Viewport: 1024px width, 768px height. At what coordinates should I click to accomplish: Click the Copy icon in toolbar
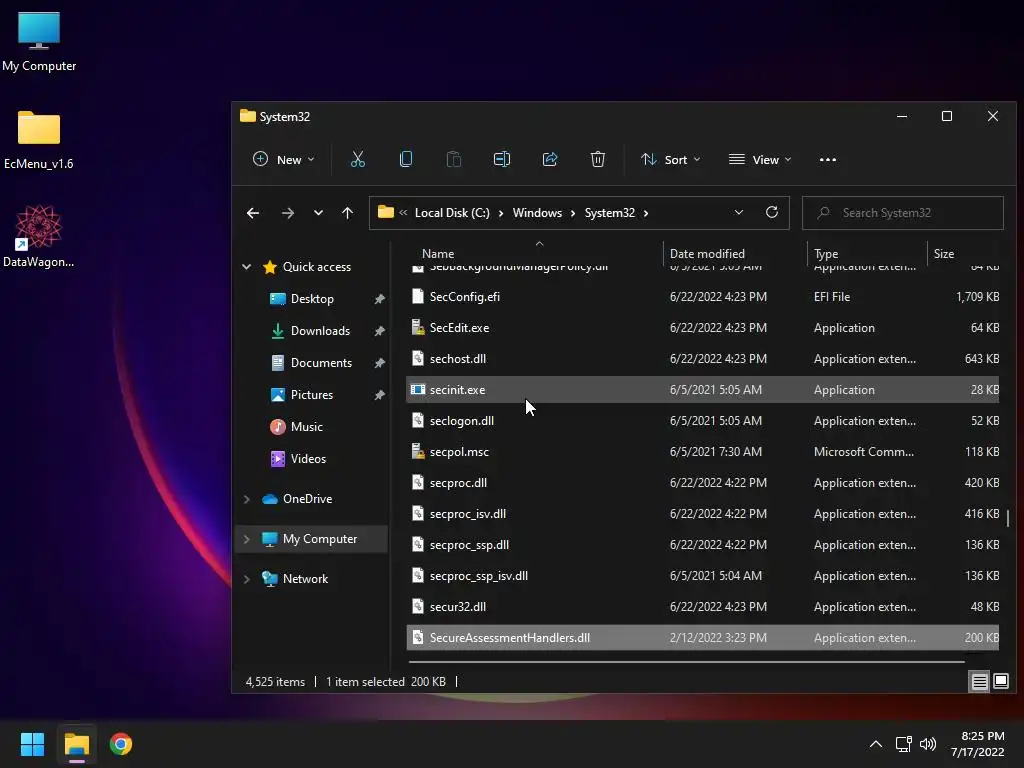coord(406,159)
